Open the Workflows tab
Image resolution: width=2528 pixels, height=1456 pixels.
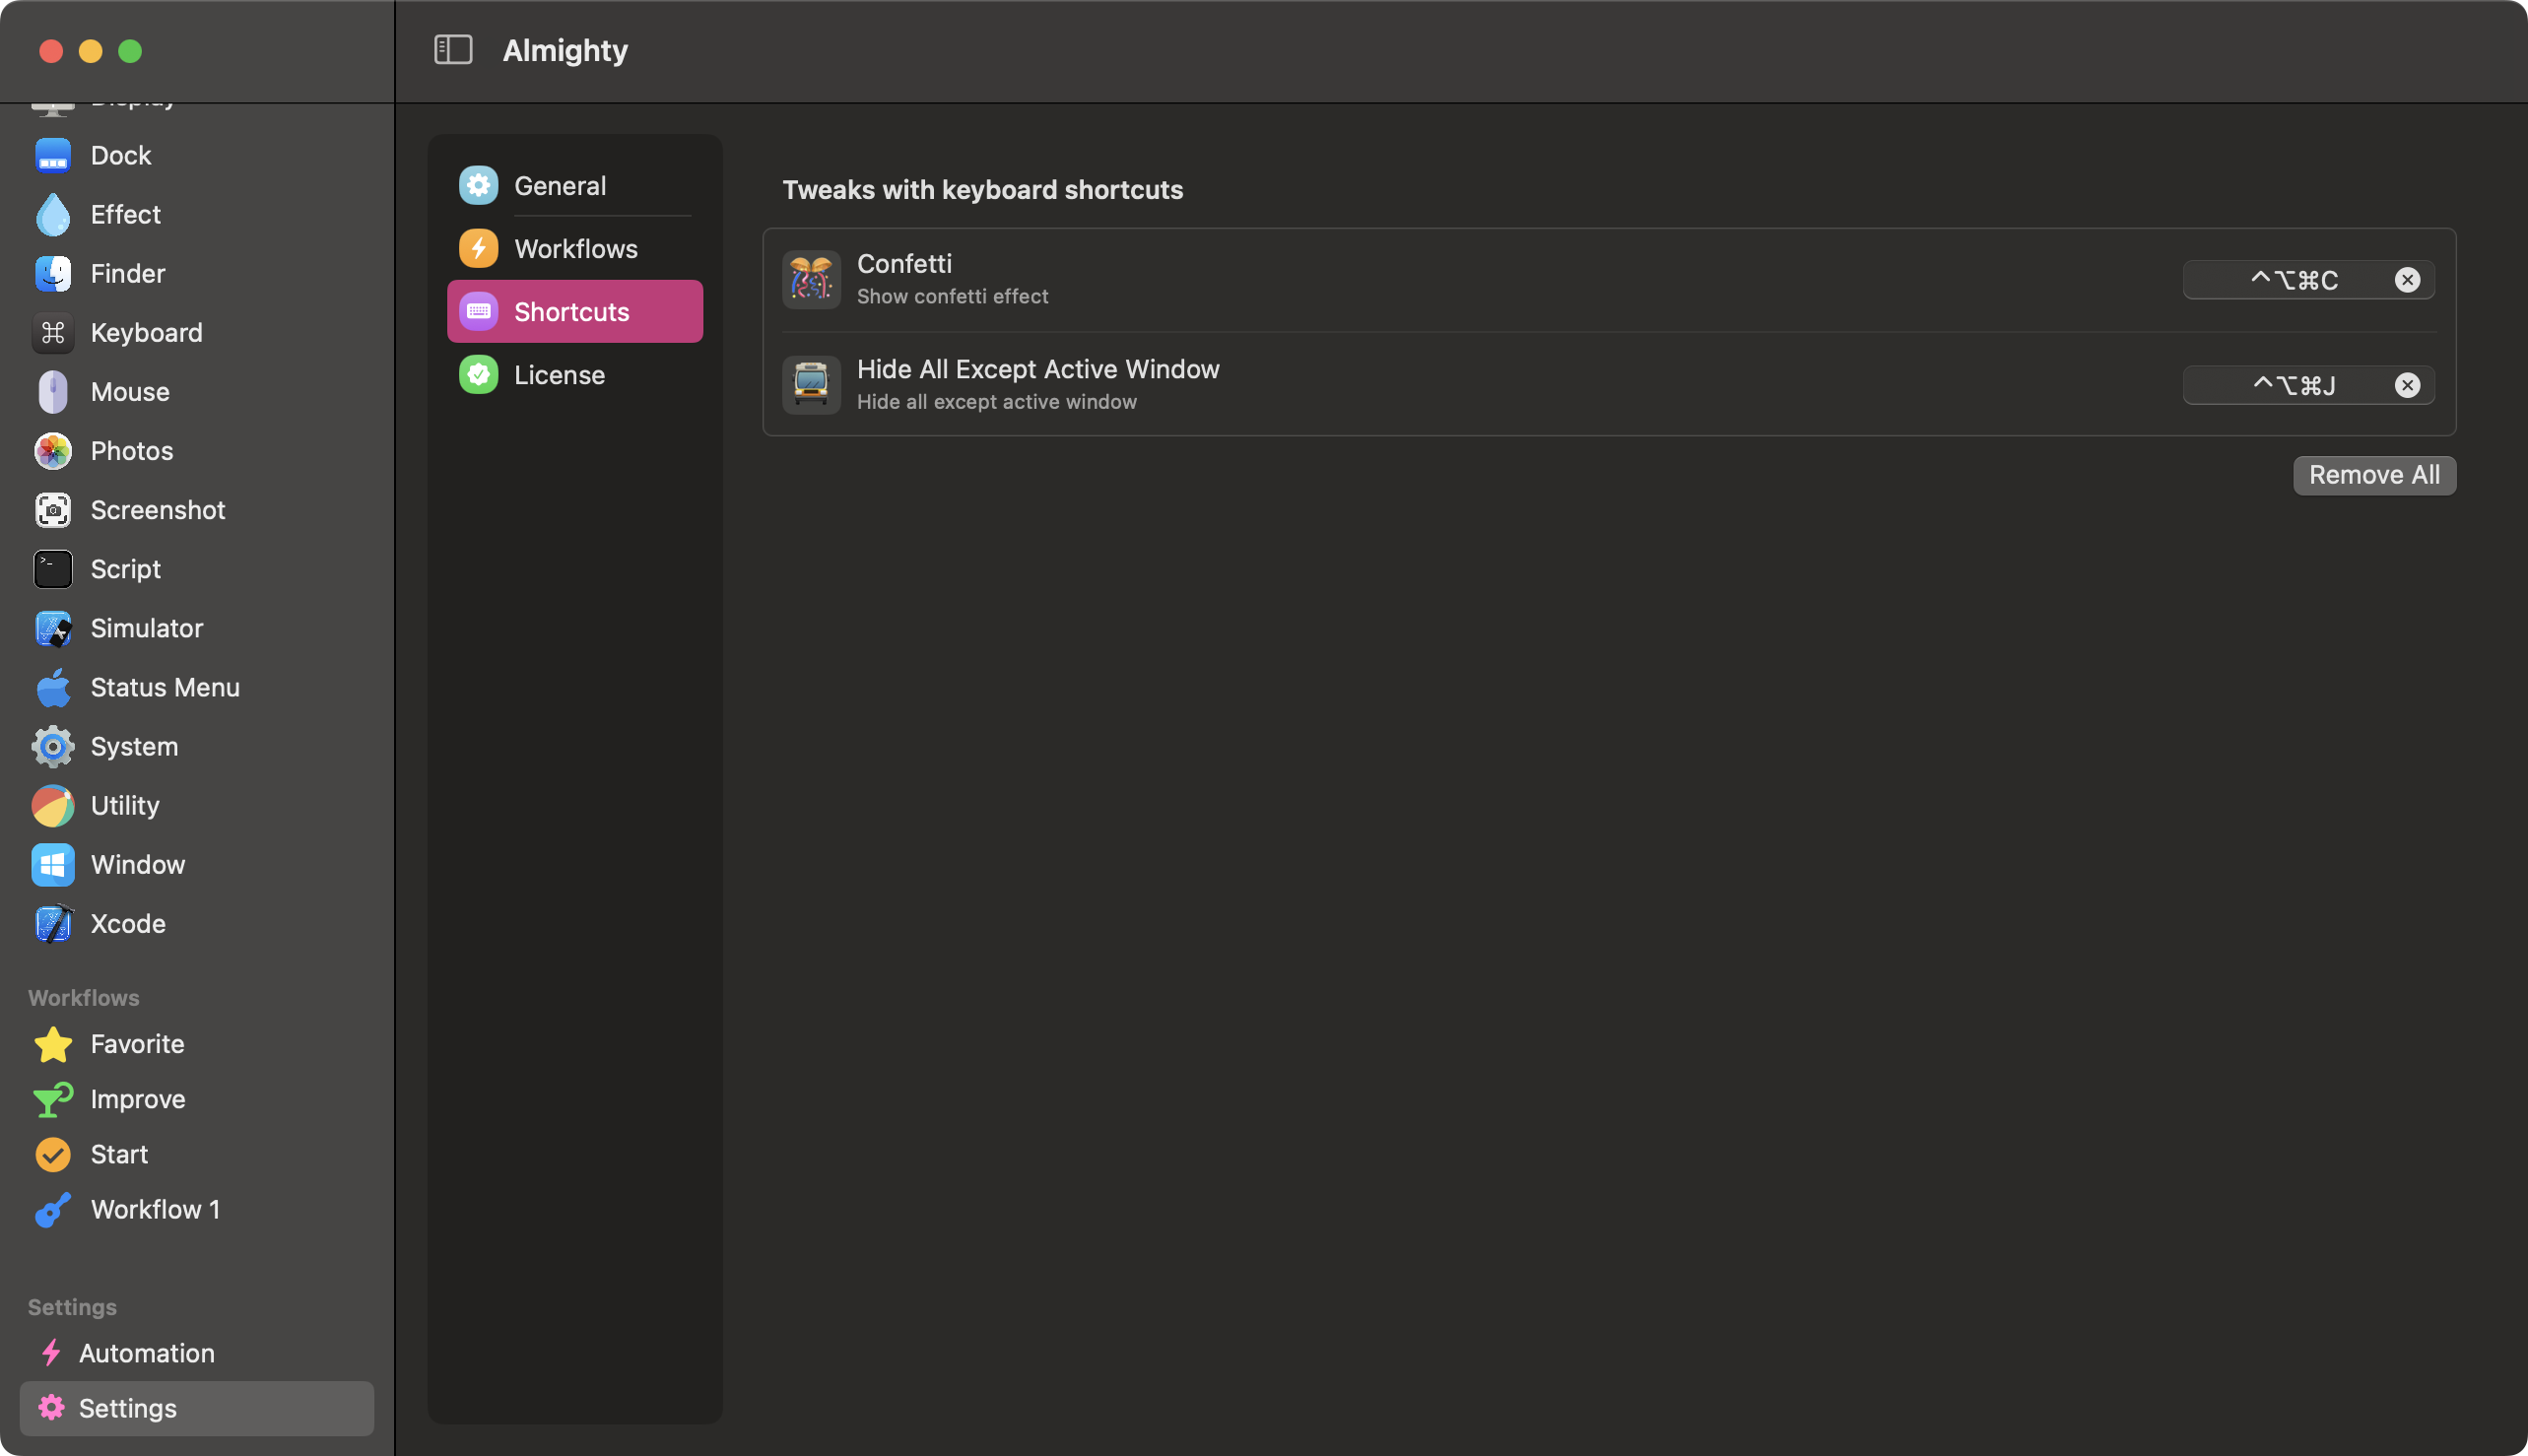[x=576, y=248]
